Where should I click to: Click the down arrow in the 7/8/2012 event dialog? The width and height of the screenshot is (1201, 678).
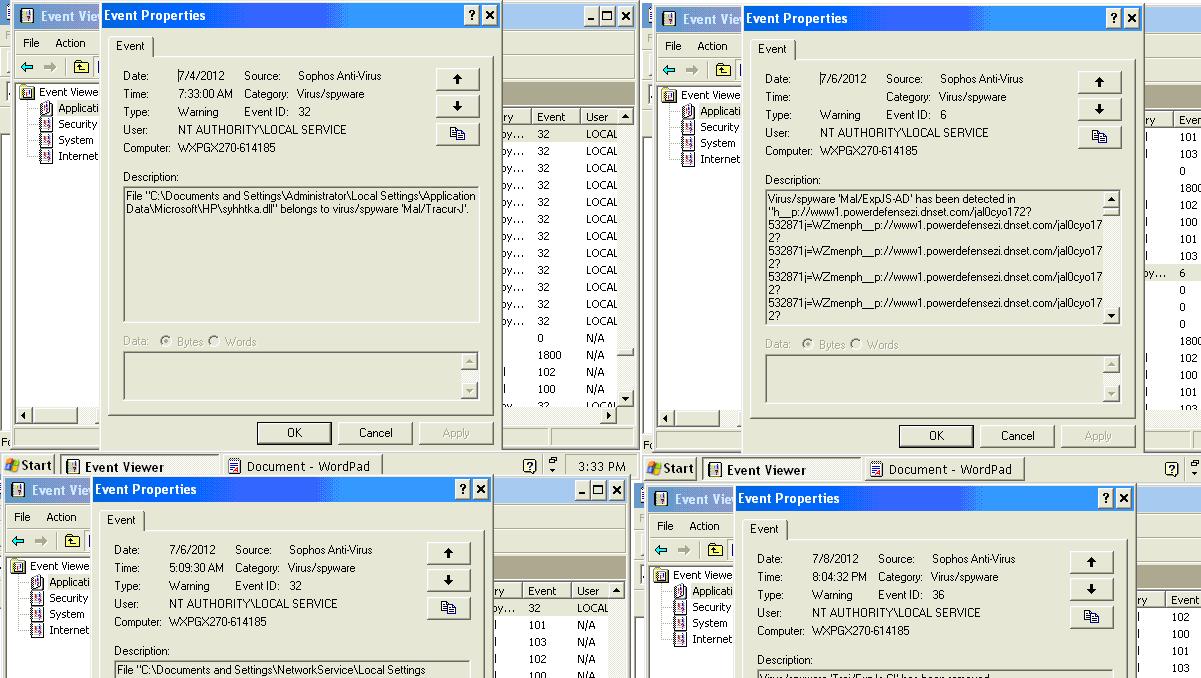(1091, 589)
